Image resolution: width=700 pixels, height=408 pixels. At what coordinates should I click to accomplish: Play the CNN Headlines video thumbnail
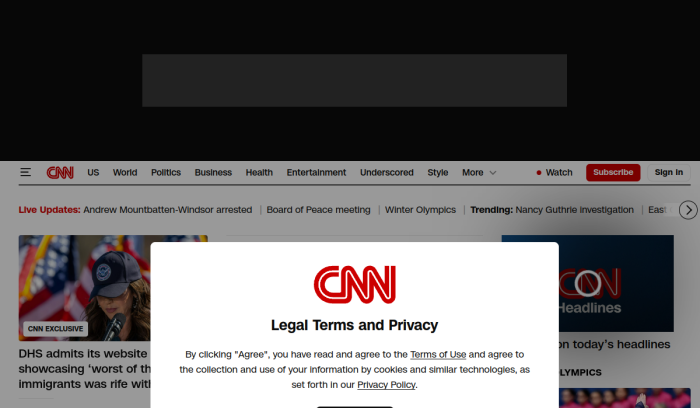616,283
